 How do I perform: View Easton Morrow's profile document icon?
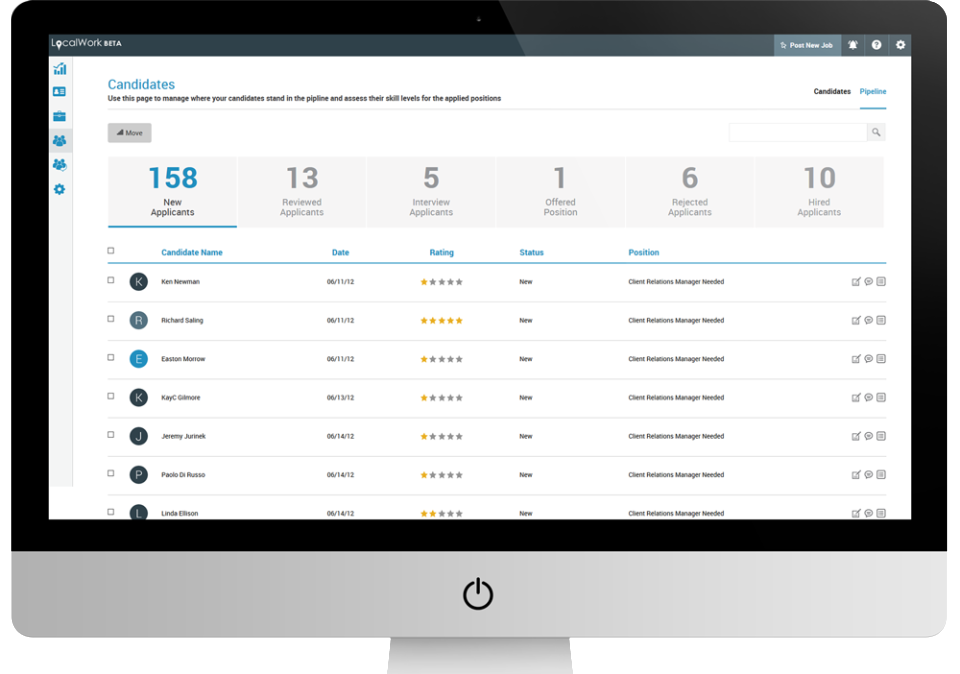coord(880,359)
